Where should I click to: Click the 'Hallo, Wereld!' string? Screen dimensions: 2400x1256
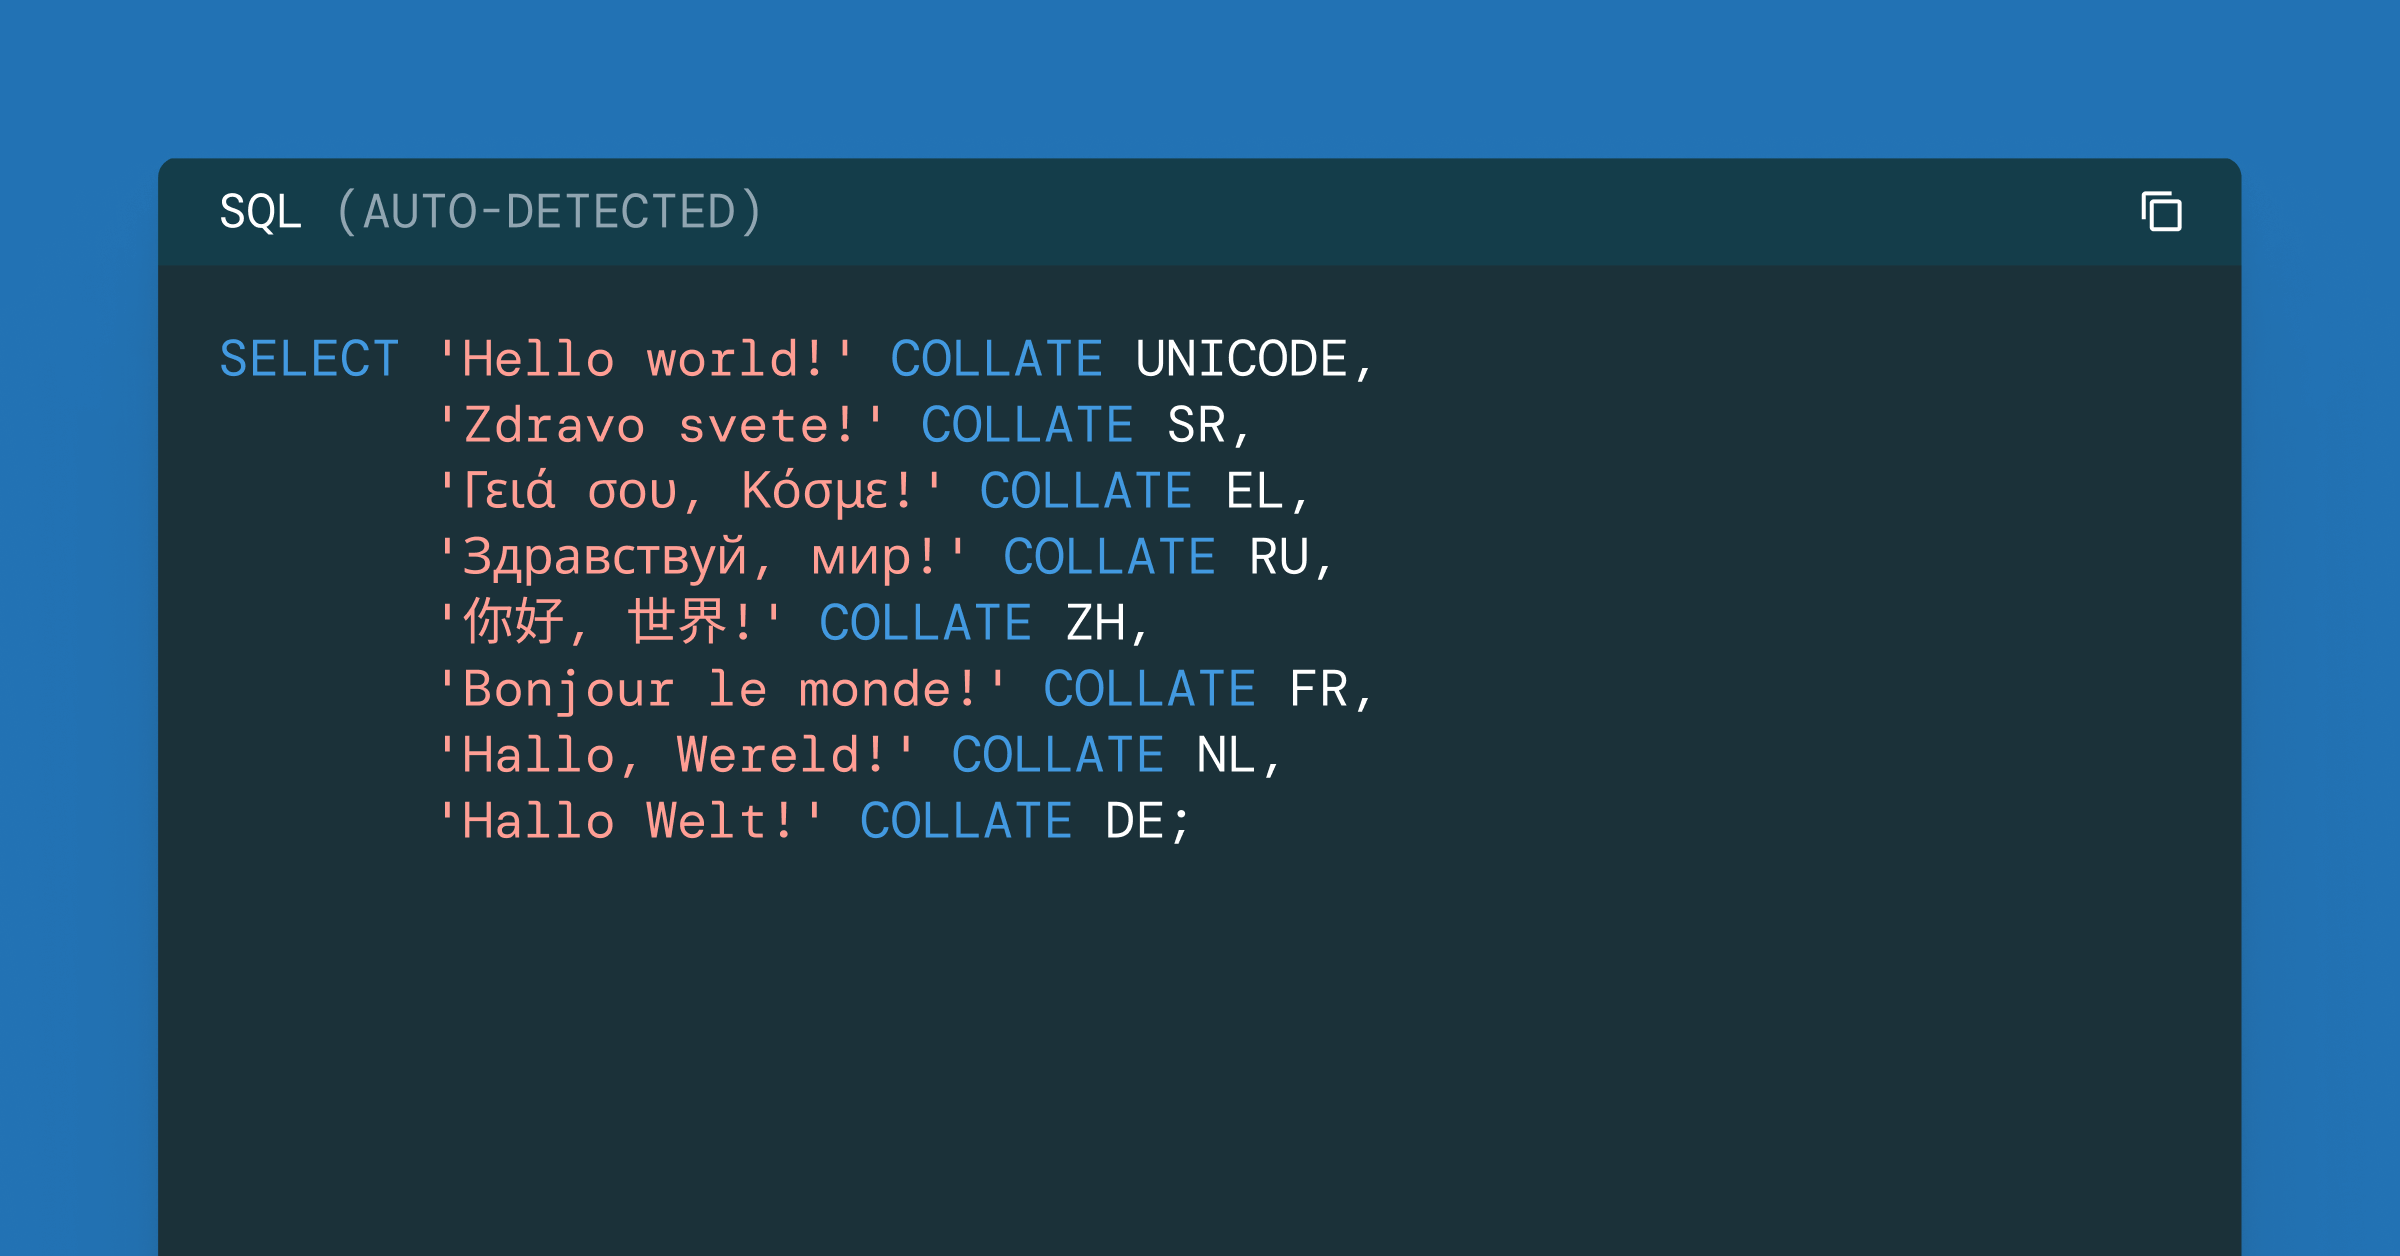coord(676,755)
